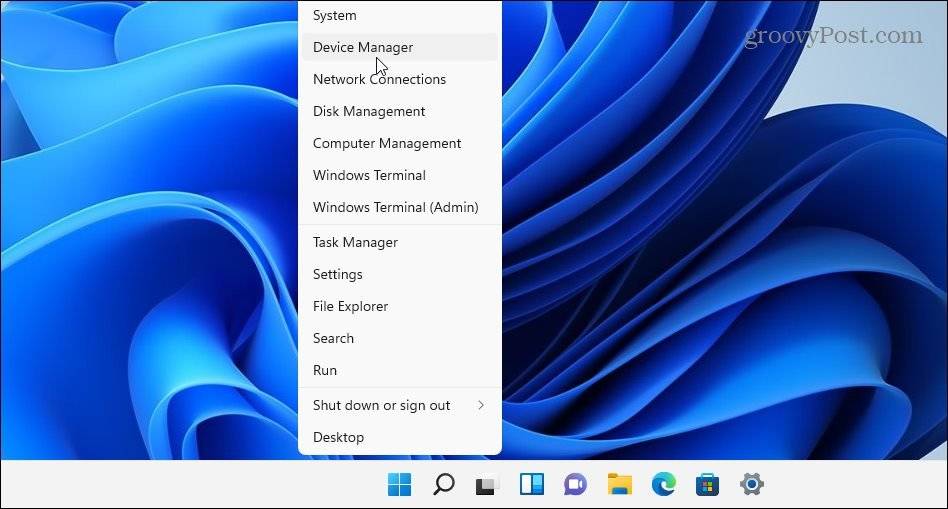
Task: Select System in the menu
Action: tap(400, 15)
